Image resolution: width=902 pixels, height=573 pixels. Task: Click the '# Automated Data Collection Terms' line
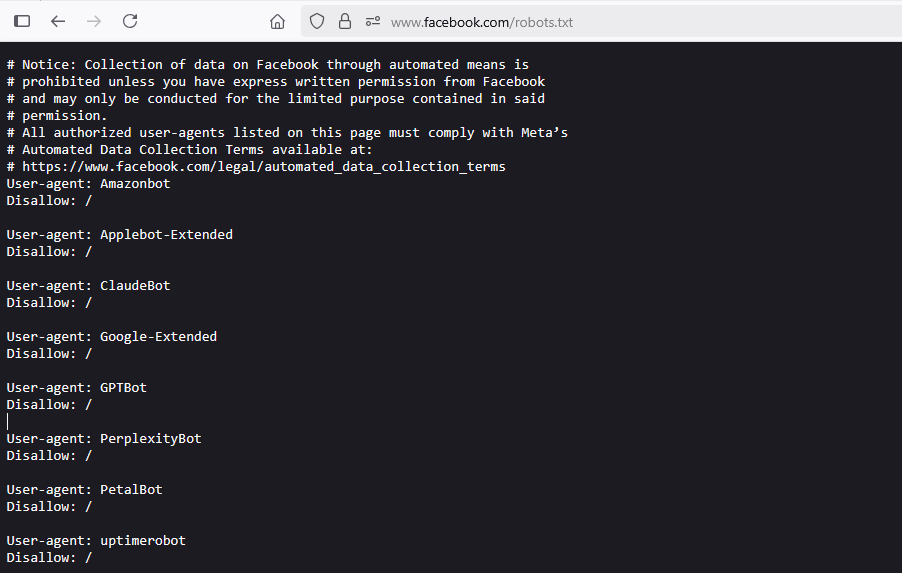coord(189,150)
